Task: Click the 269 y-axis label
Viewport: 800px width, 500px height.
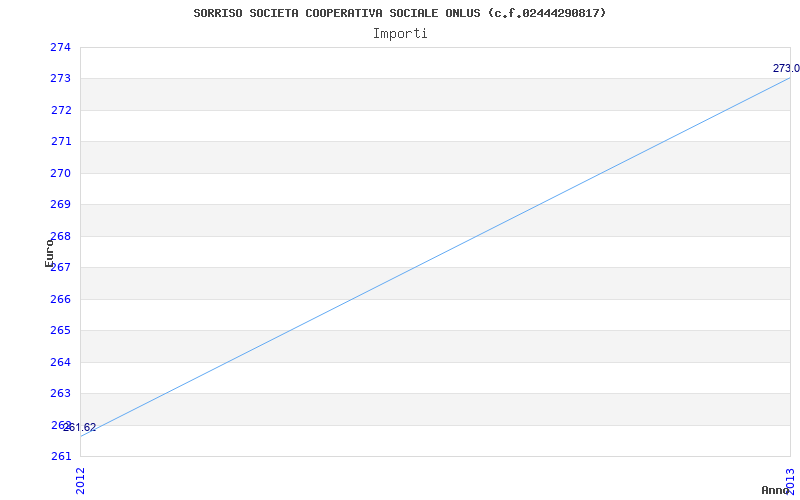Action: tap(61, 205)
